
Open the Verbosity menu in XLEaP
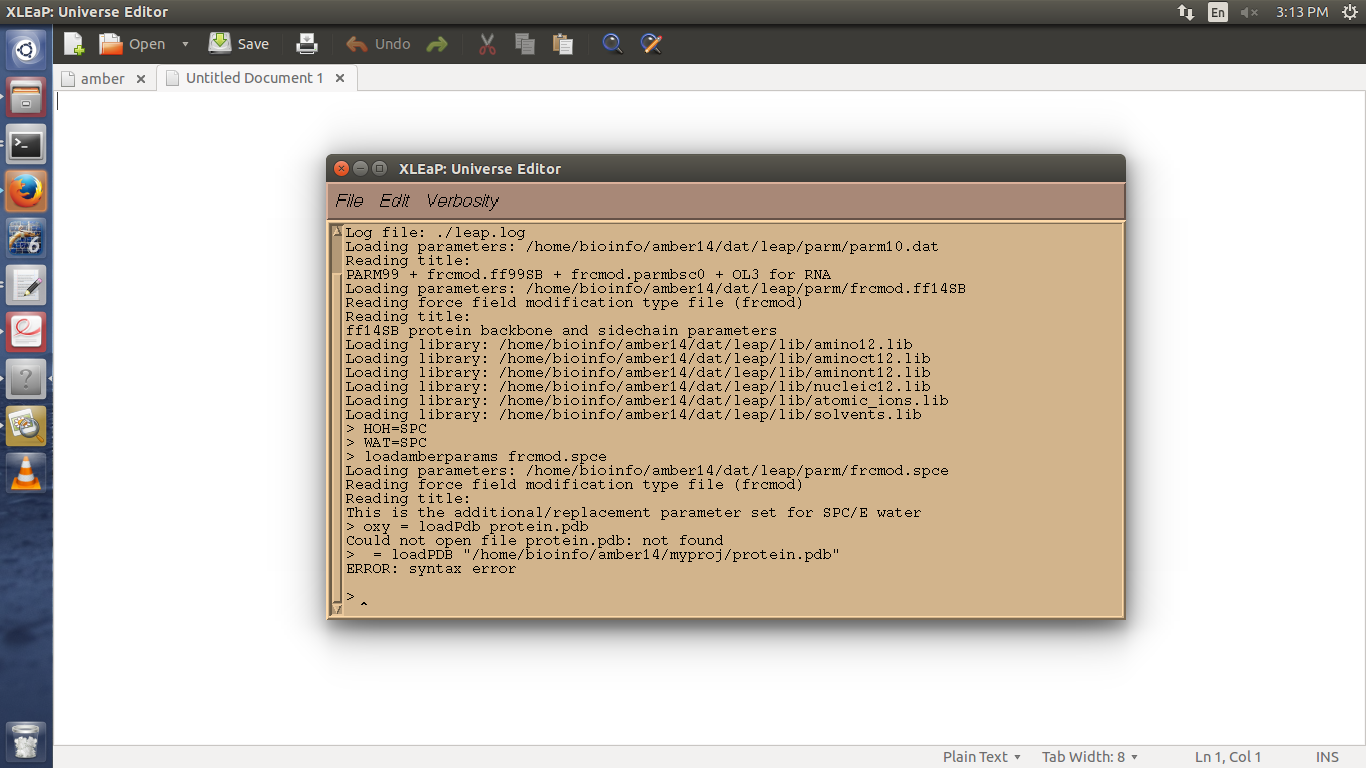click(462, 201)
